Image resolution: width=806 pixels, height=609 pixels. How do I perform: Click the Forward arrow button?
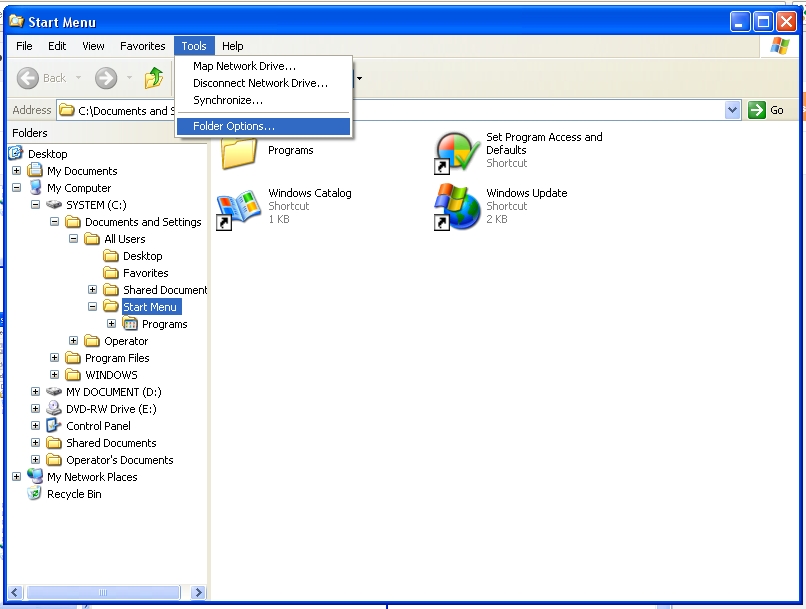click(x=106, y=78)
